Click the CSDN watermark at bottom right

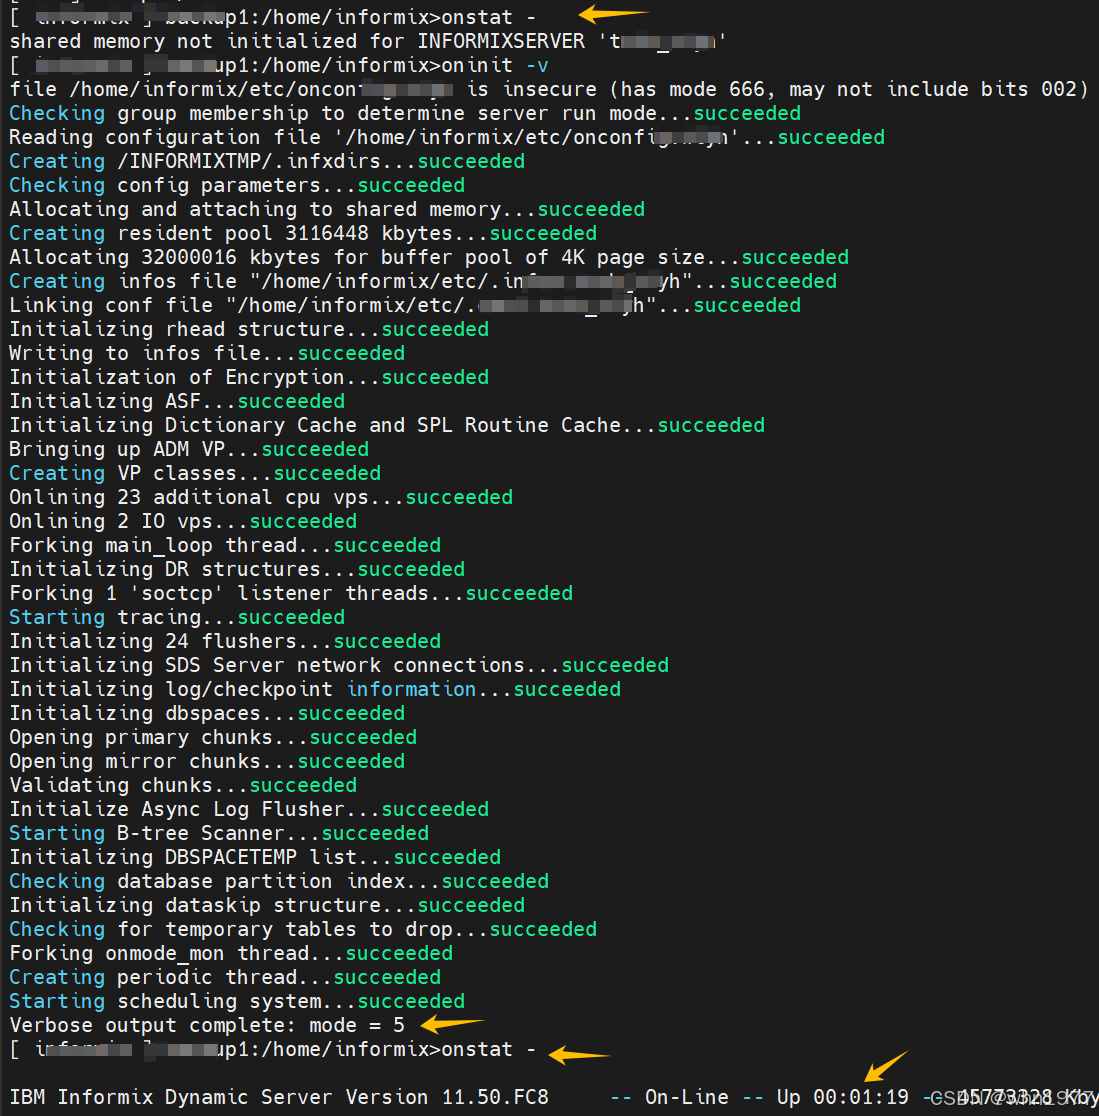click(1000, 1097)
